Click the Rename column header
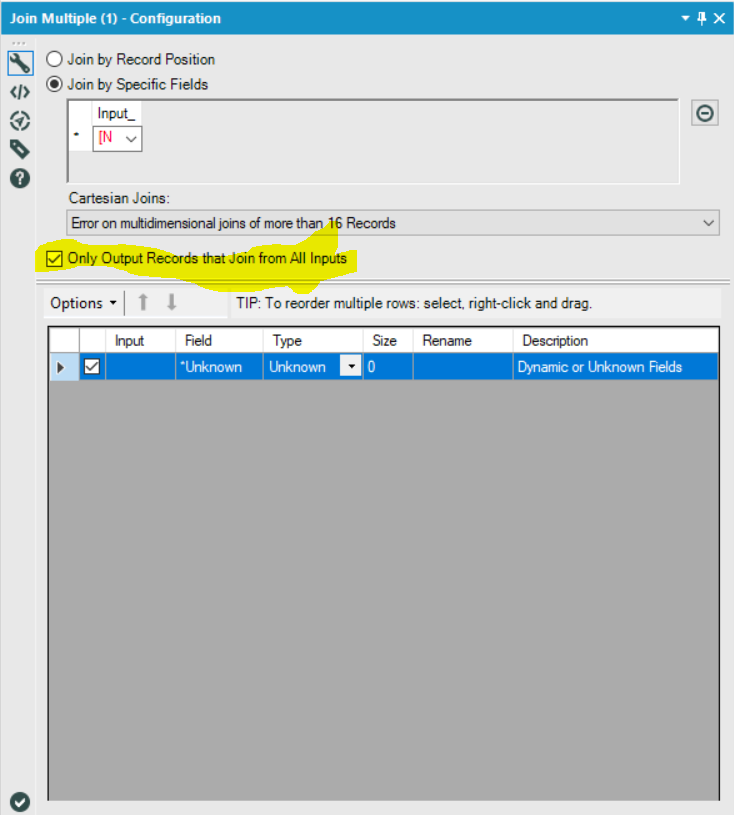Viewport: 734px width, 815px height. pos(463,340)
